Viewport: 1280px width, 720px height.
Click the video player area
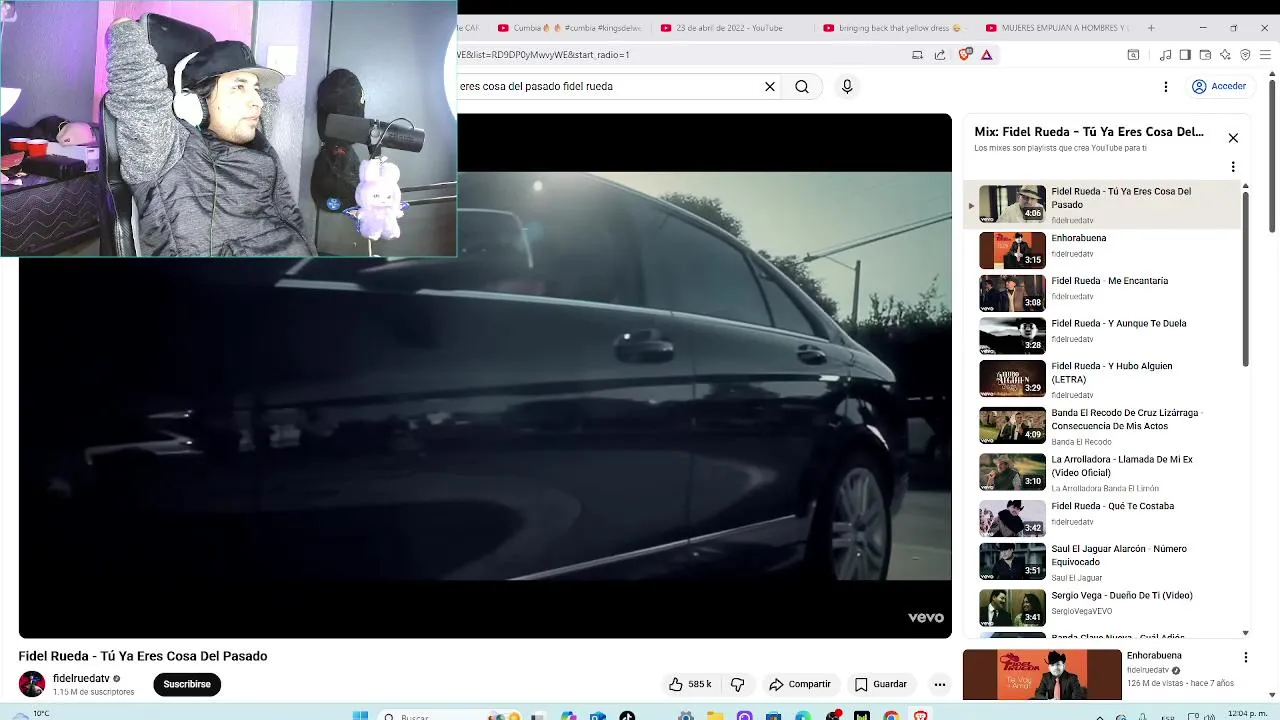[x=485, y=375]
